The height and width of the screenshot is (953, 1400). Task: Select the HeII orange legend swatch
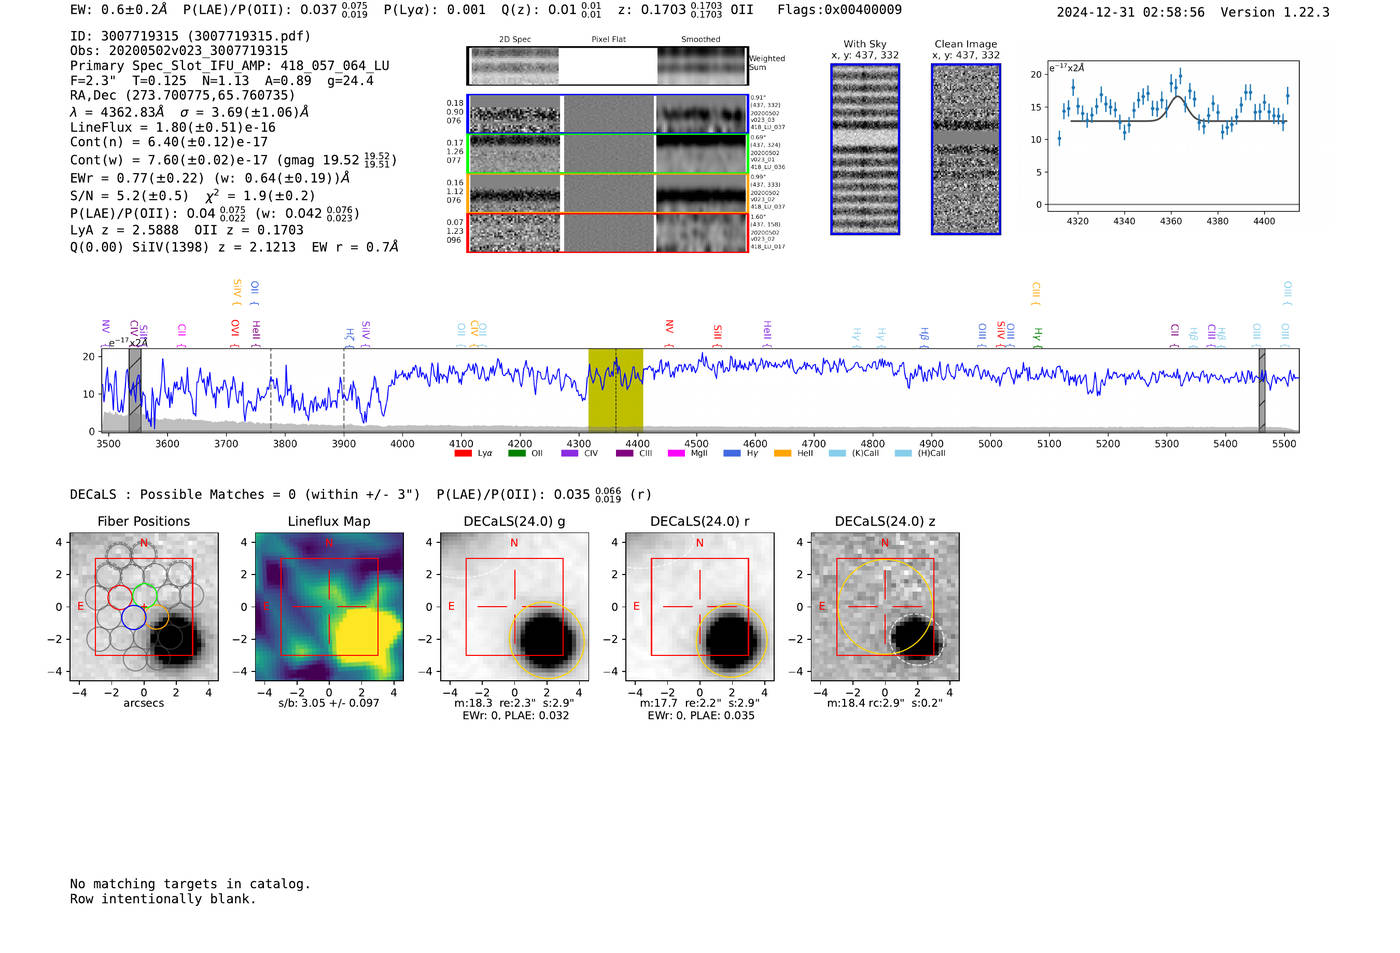pyautogui.click(x=782, y=453)
